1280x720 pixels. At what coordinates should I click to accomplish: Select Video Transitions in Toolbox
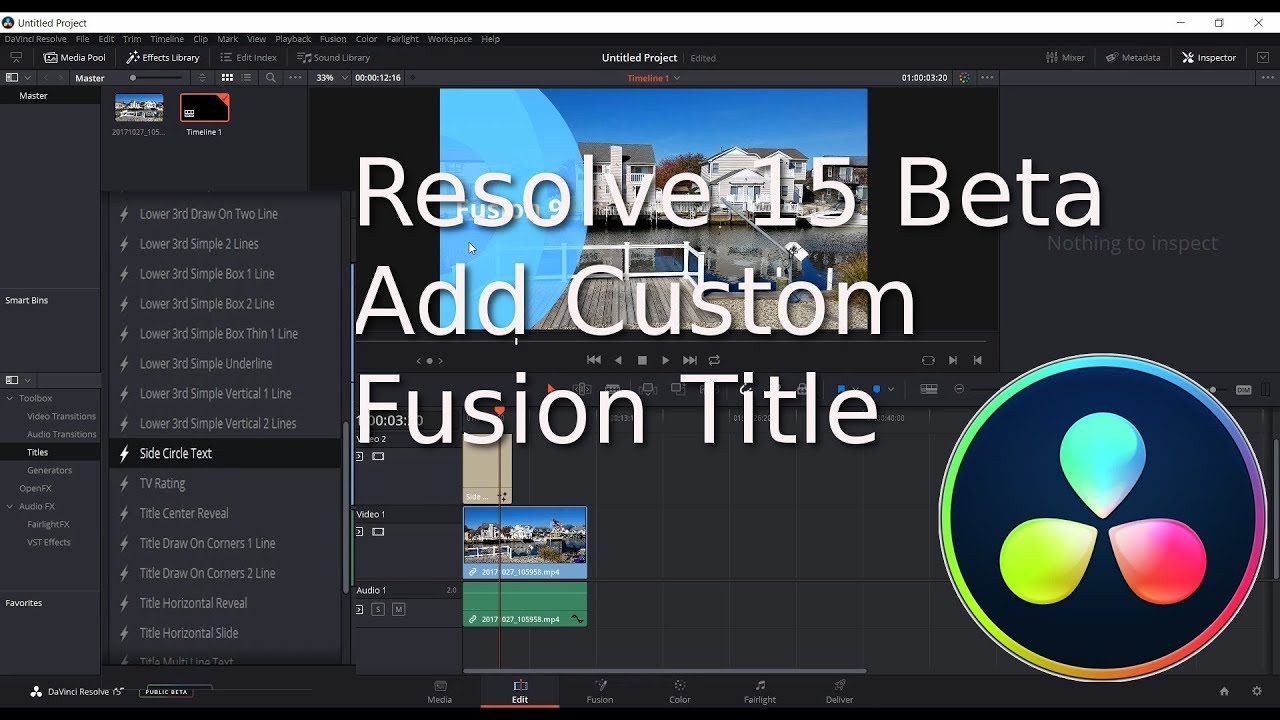62,416
